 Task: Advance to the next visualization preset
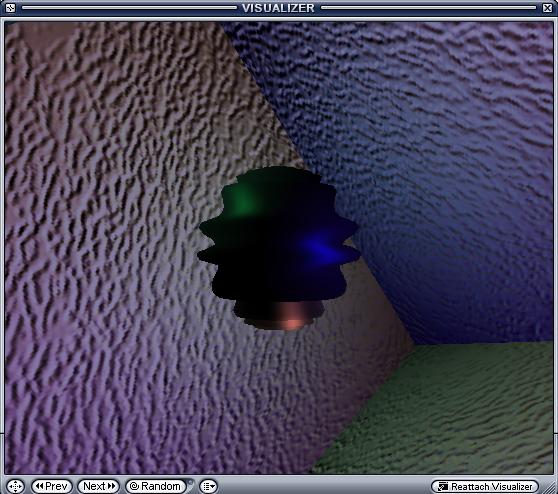click(99, 486)
